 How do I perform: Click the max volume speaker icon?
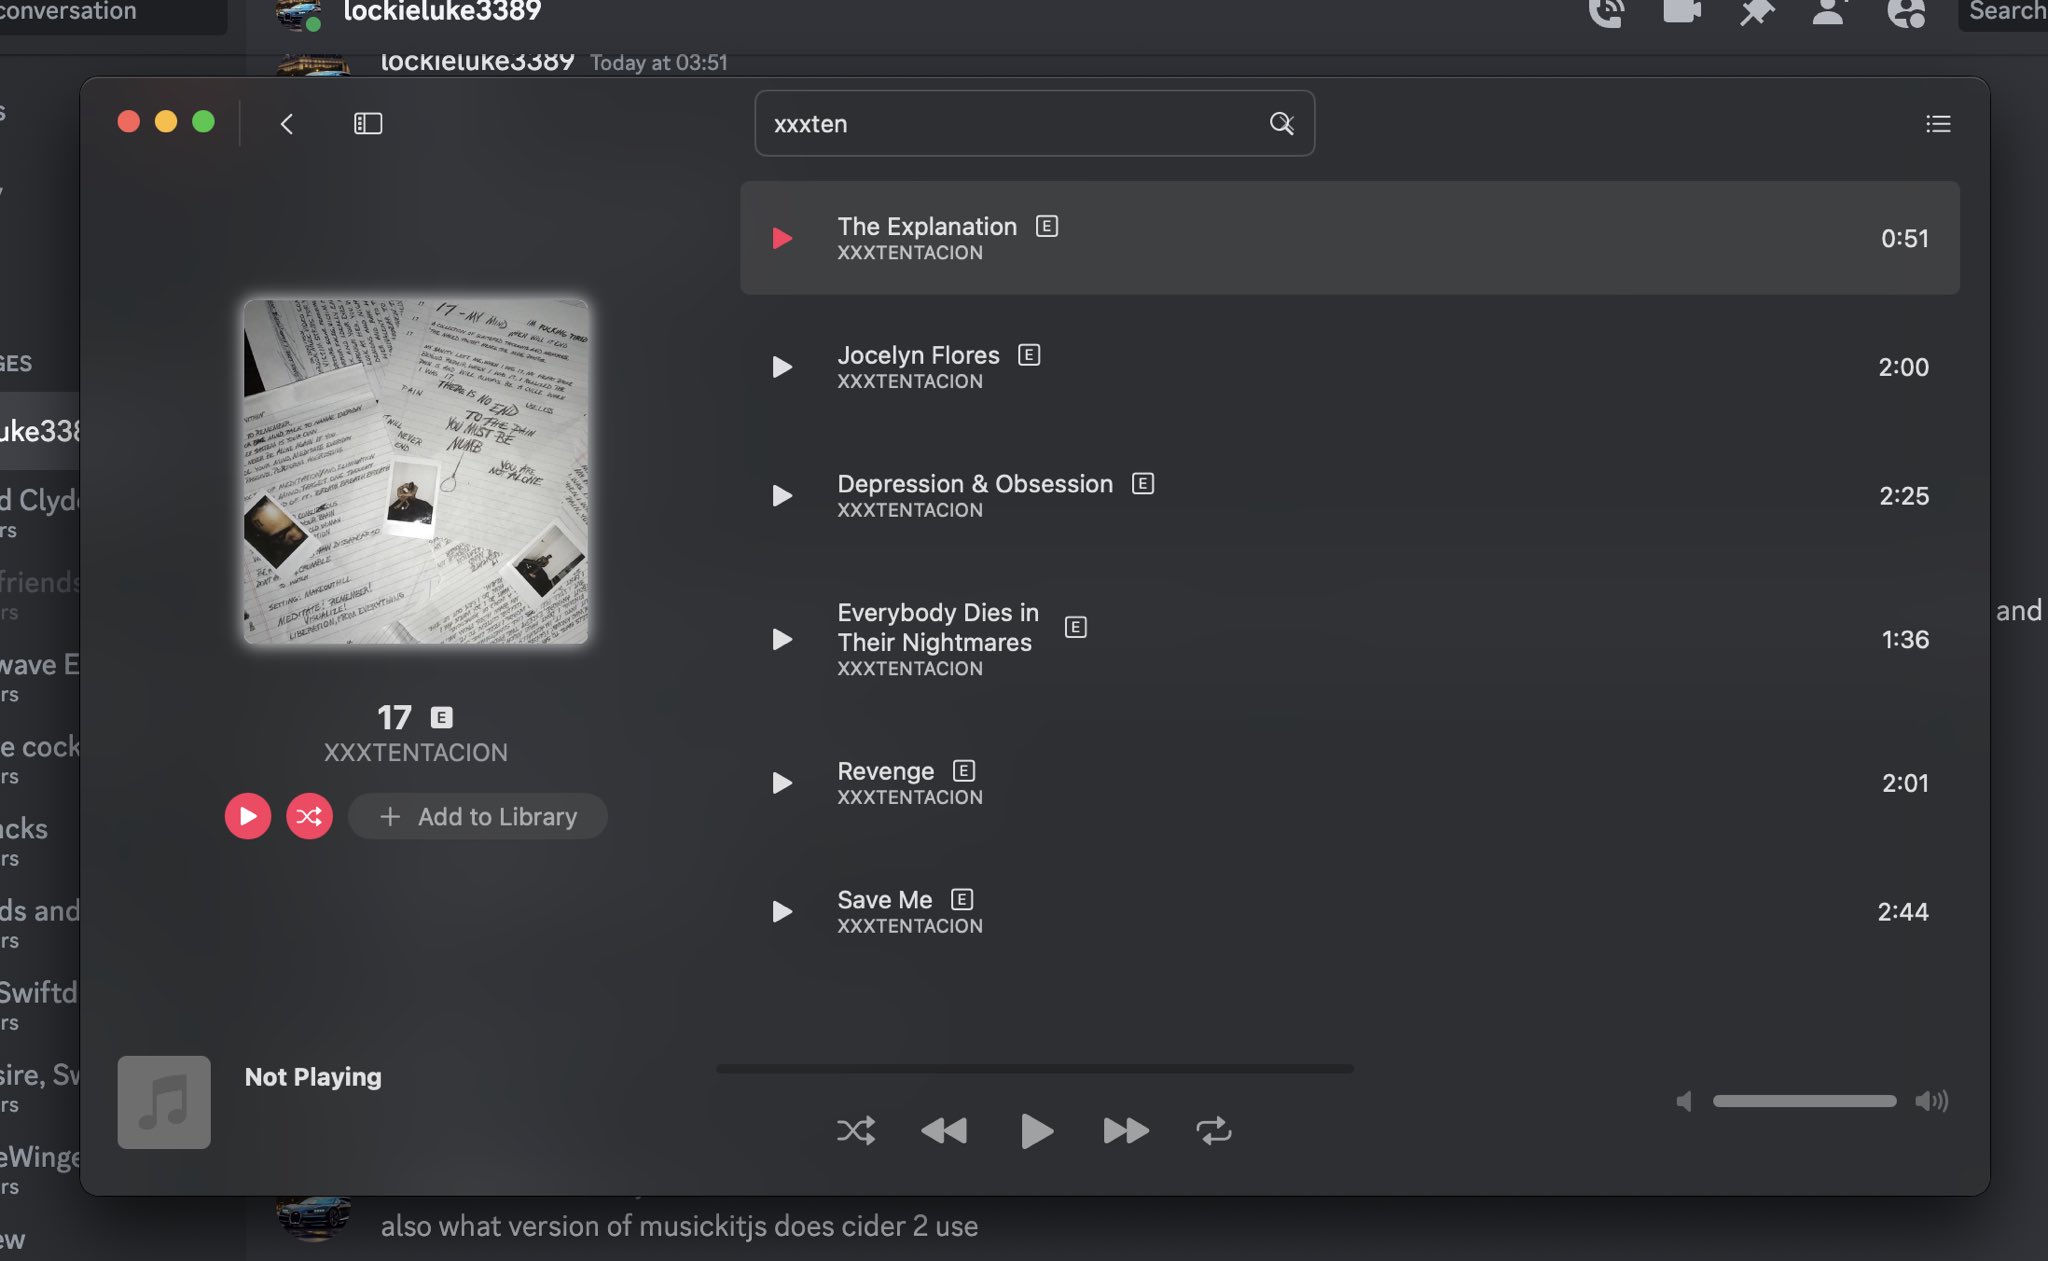[1931, 1101]
